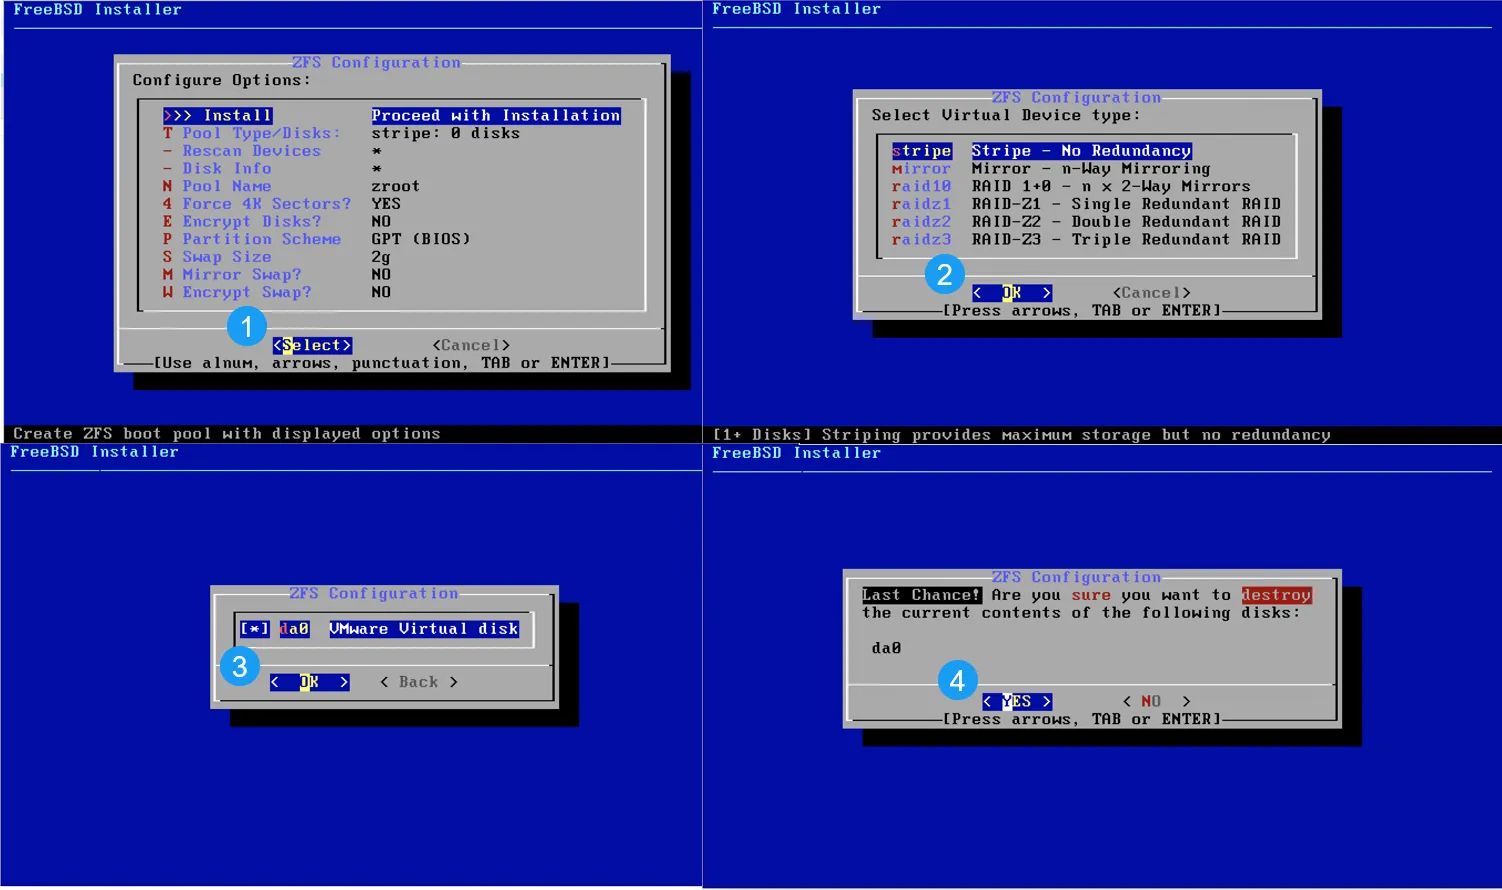This screenshot has height=890, width=1502.
Task: Click 'RAID-Z2 - Double Redundant RAID' description
Action: click(x=1126, y=222)
